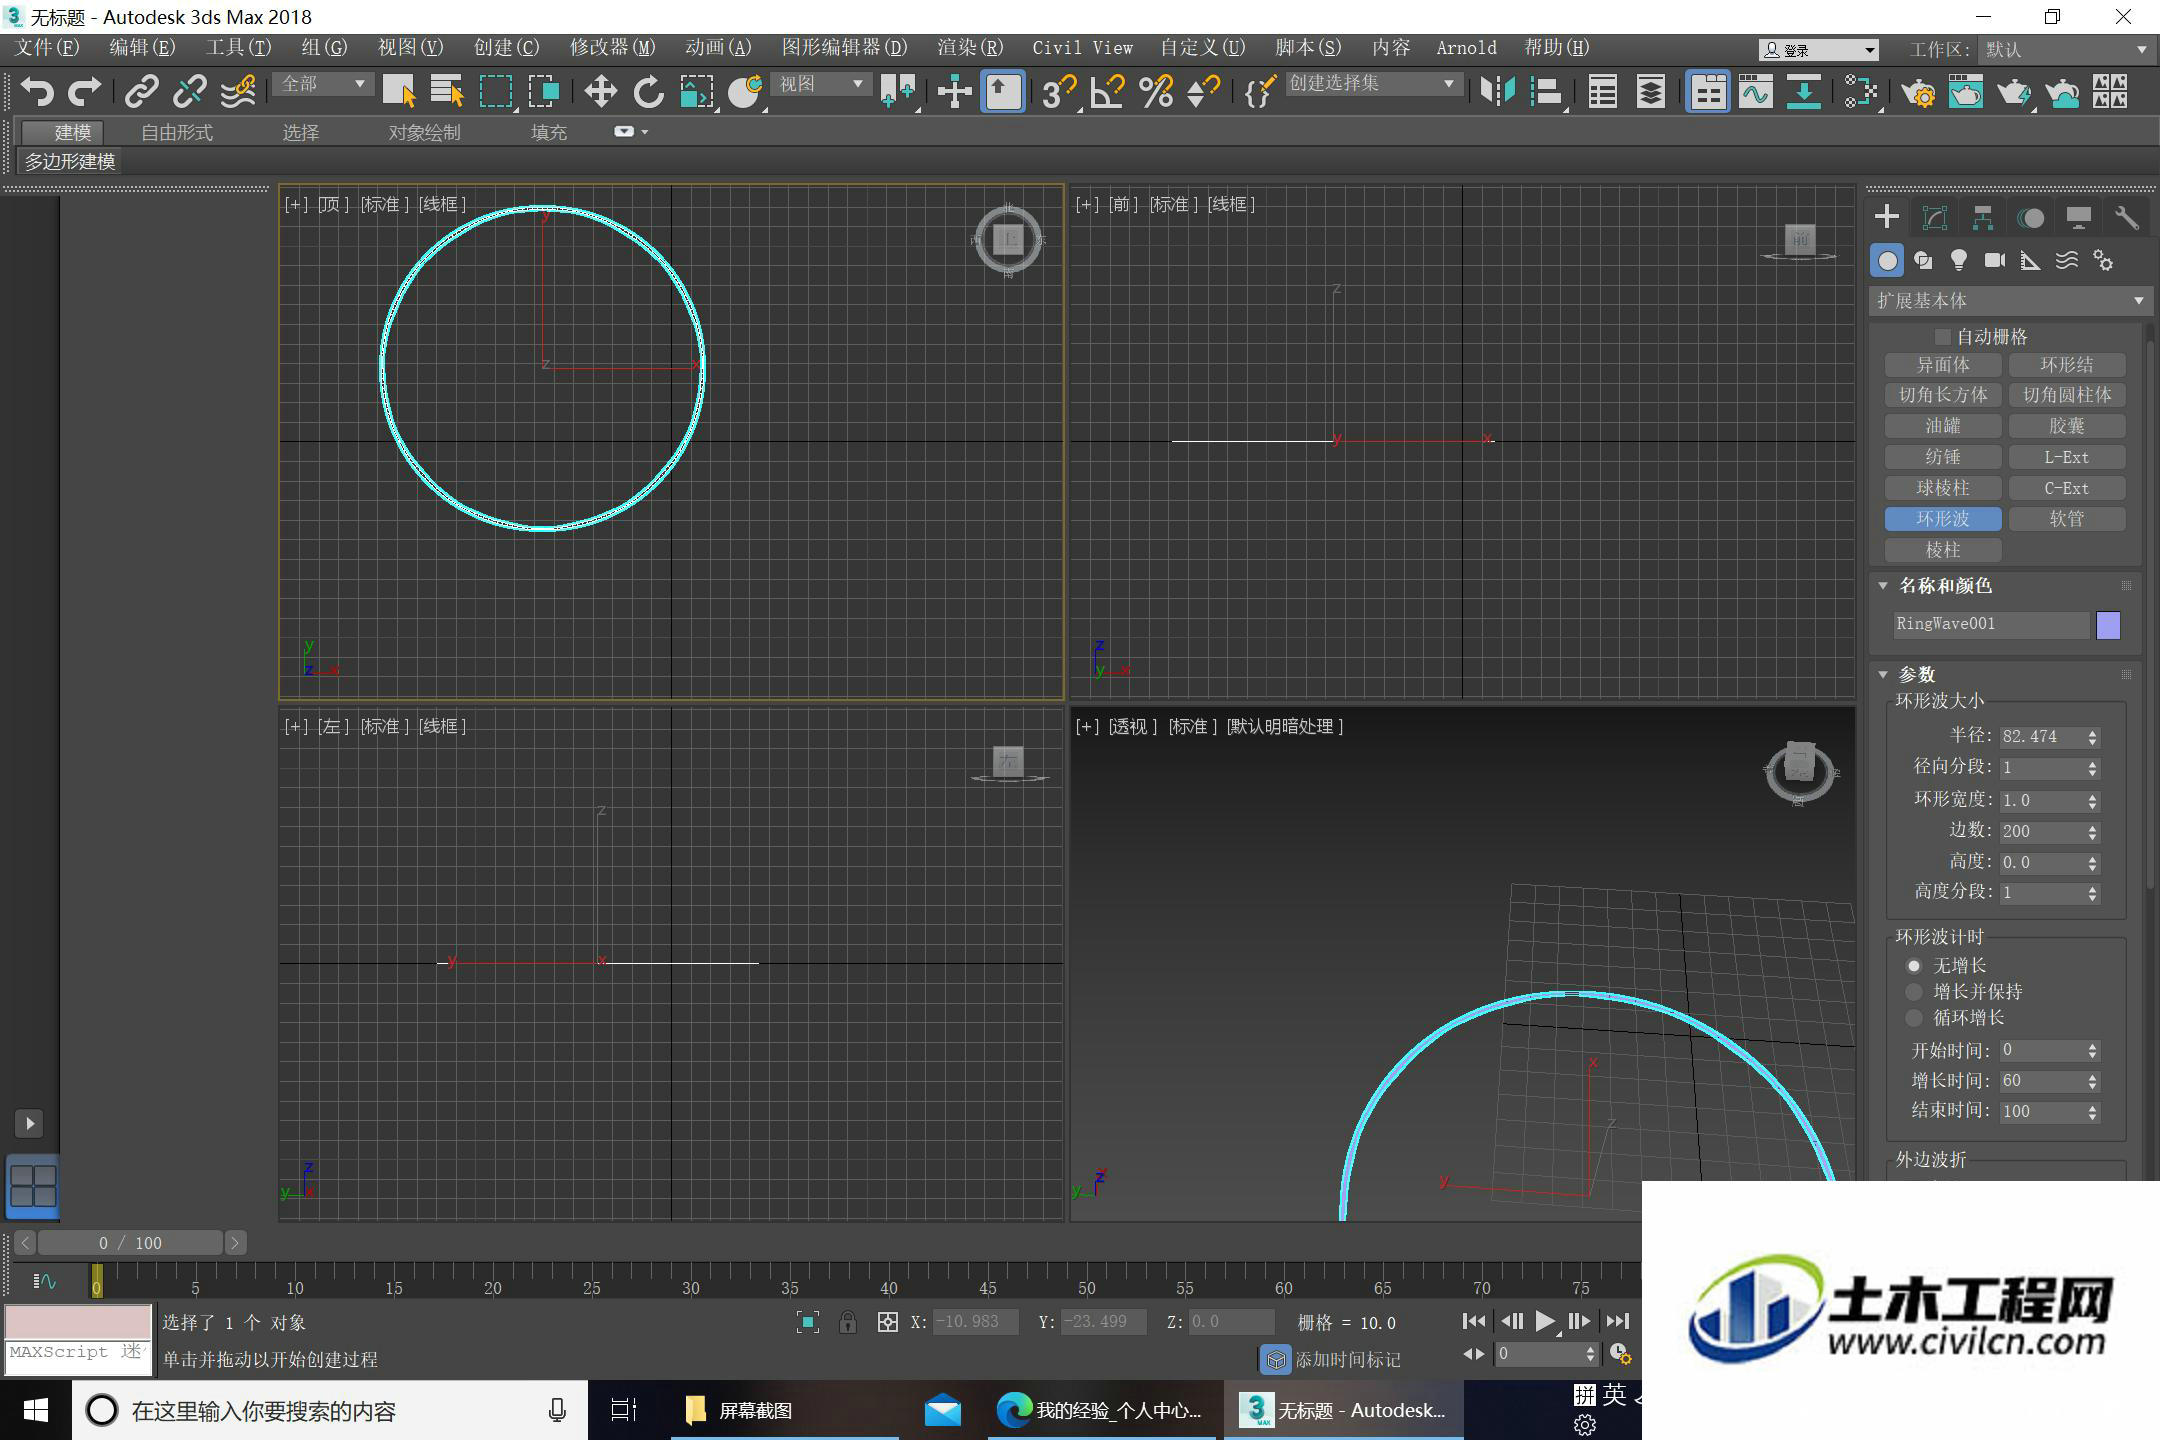The width and height of the screenshot is (2160, 1440).
Task: Click the Redo arrow icon
Action: pos(84,92)
